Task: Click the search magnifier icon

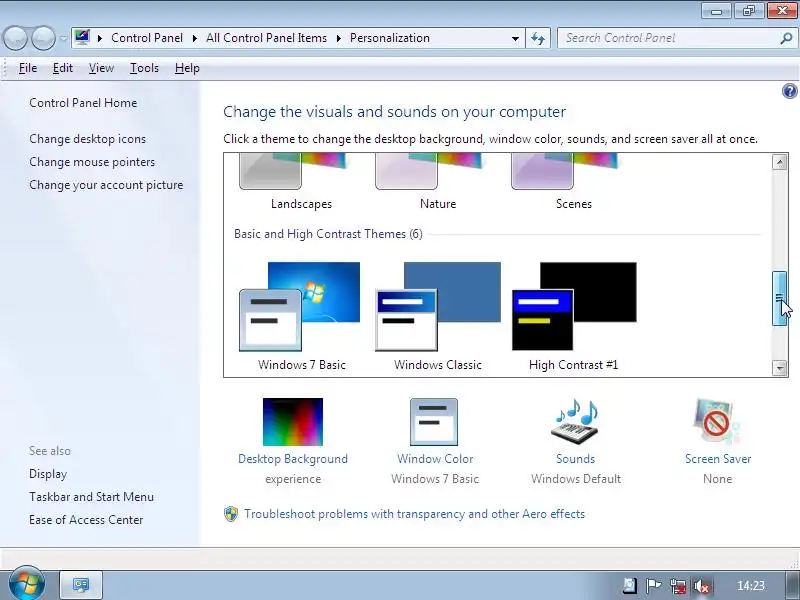Action: [x=786, y=38]
